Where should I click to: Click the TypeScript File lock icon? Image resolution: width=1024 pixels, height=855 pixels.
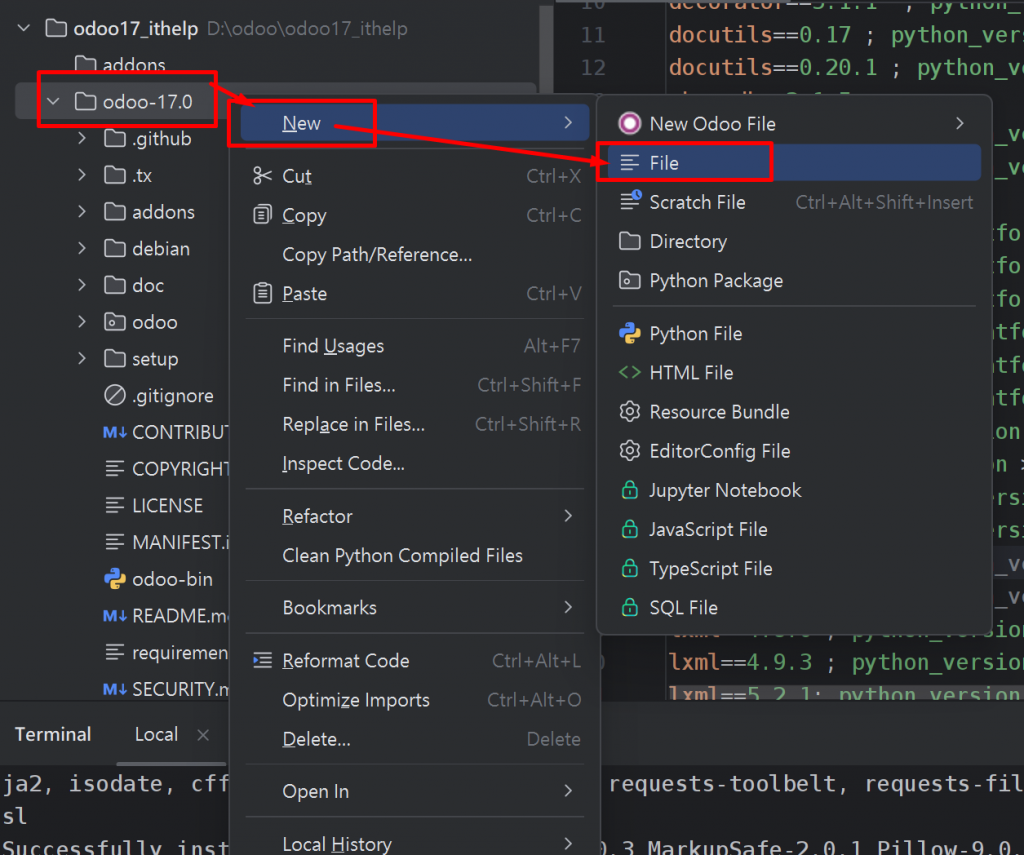[630, 568]
